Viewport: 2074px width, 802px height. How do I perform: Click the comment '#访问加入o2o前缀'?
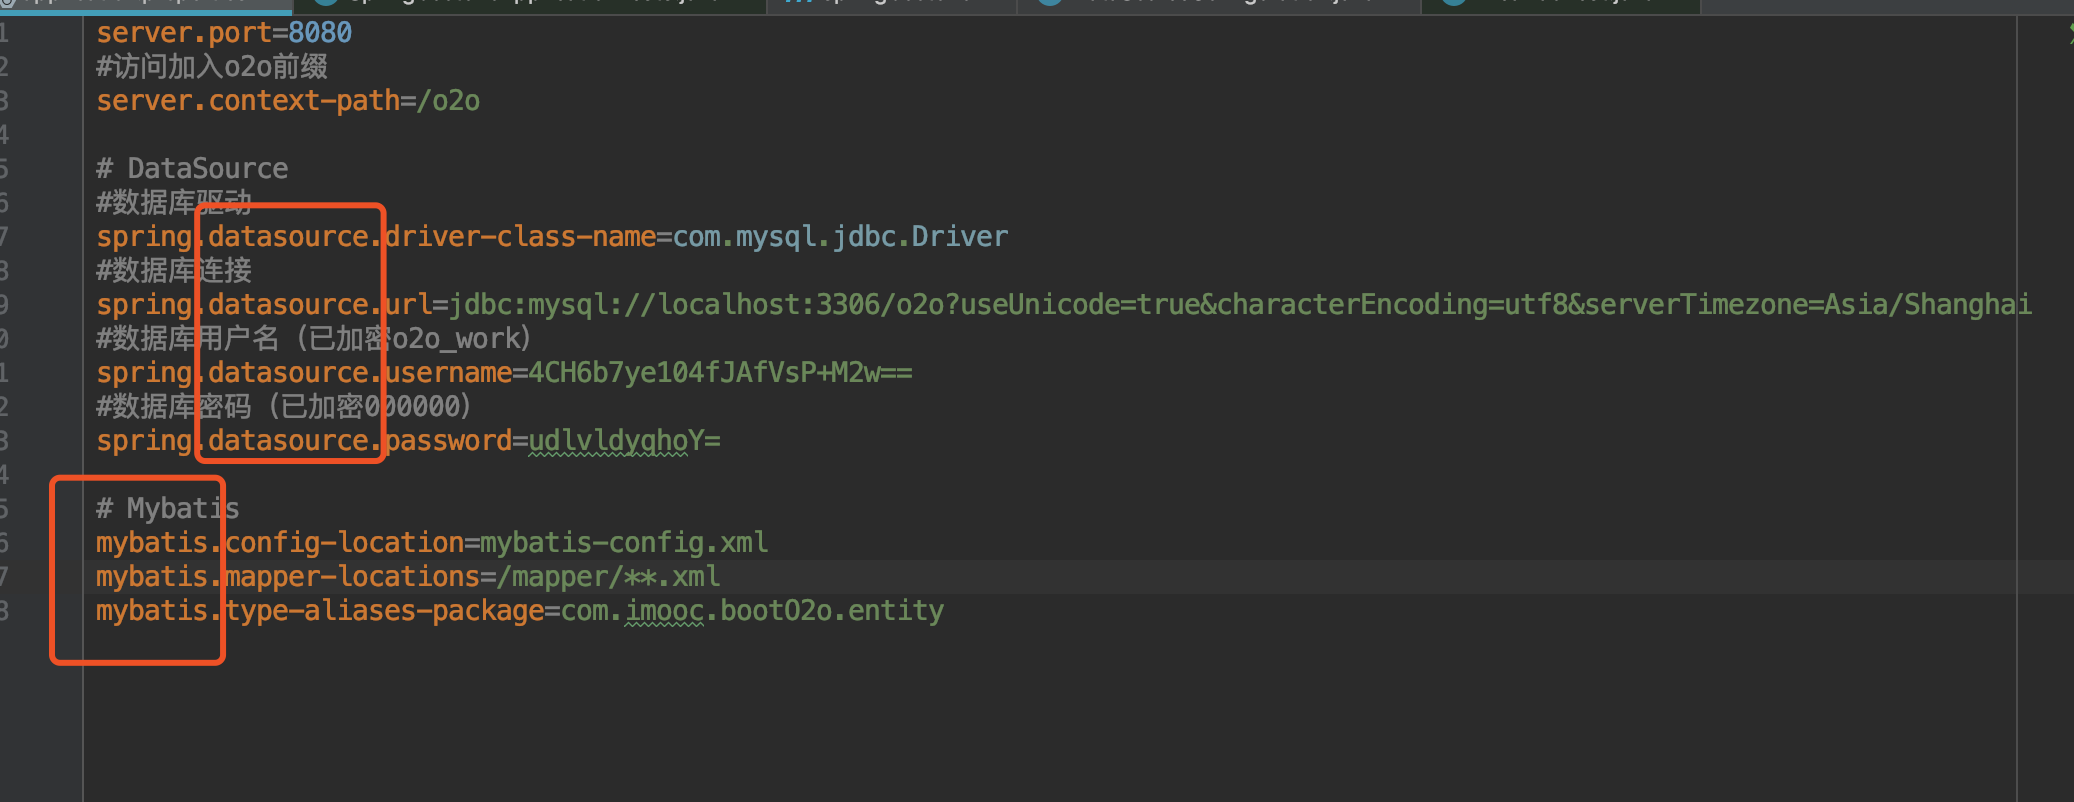212,67
